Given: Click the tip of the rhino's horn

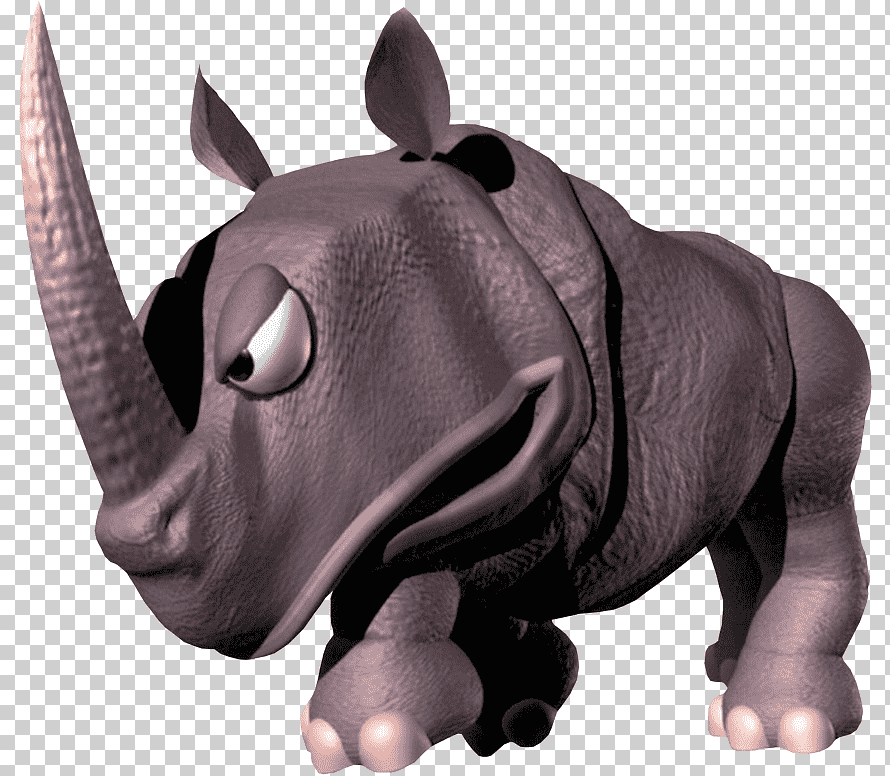Looking at the screenshot, I should click(36, 20).
